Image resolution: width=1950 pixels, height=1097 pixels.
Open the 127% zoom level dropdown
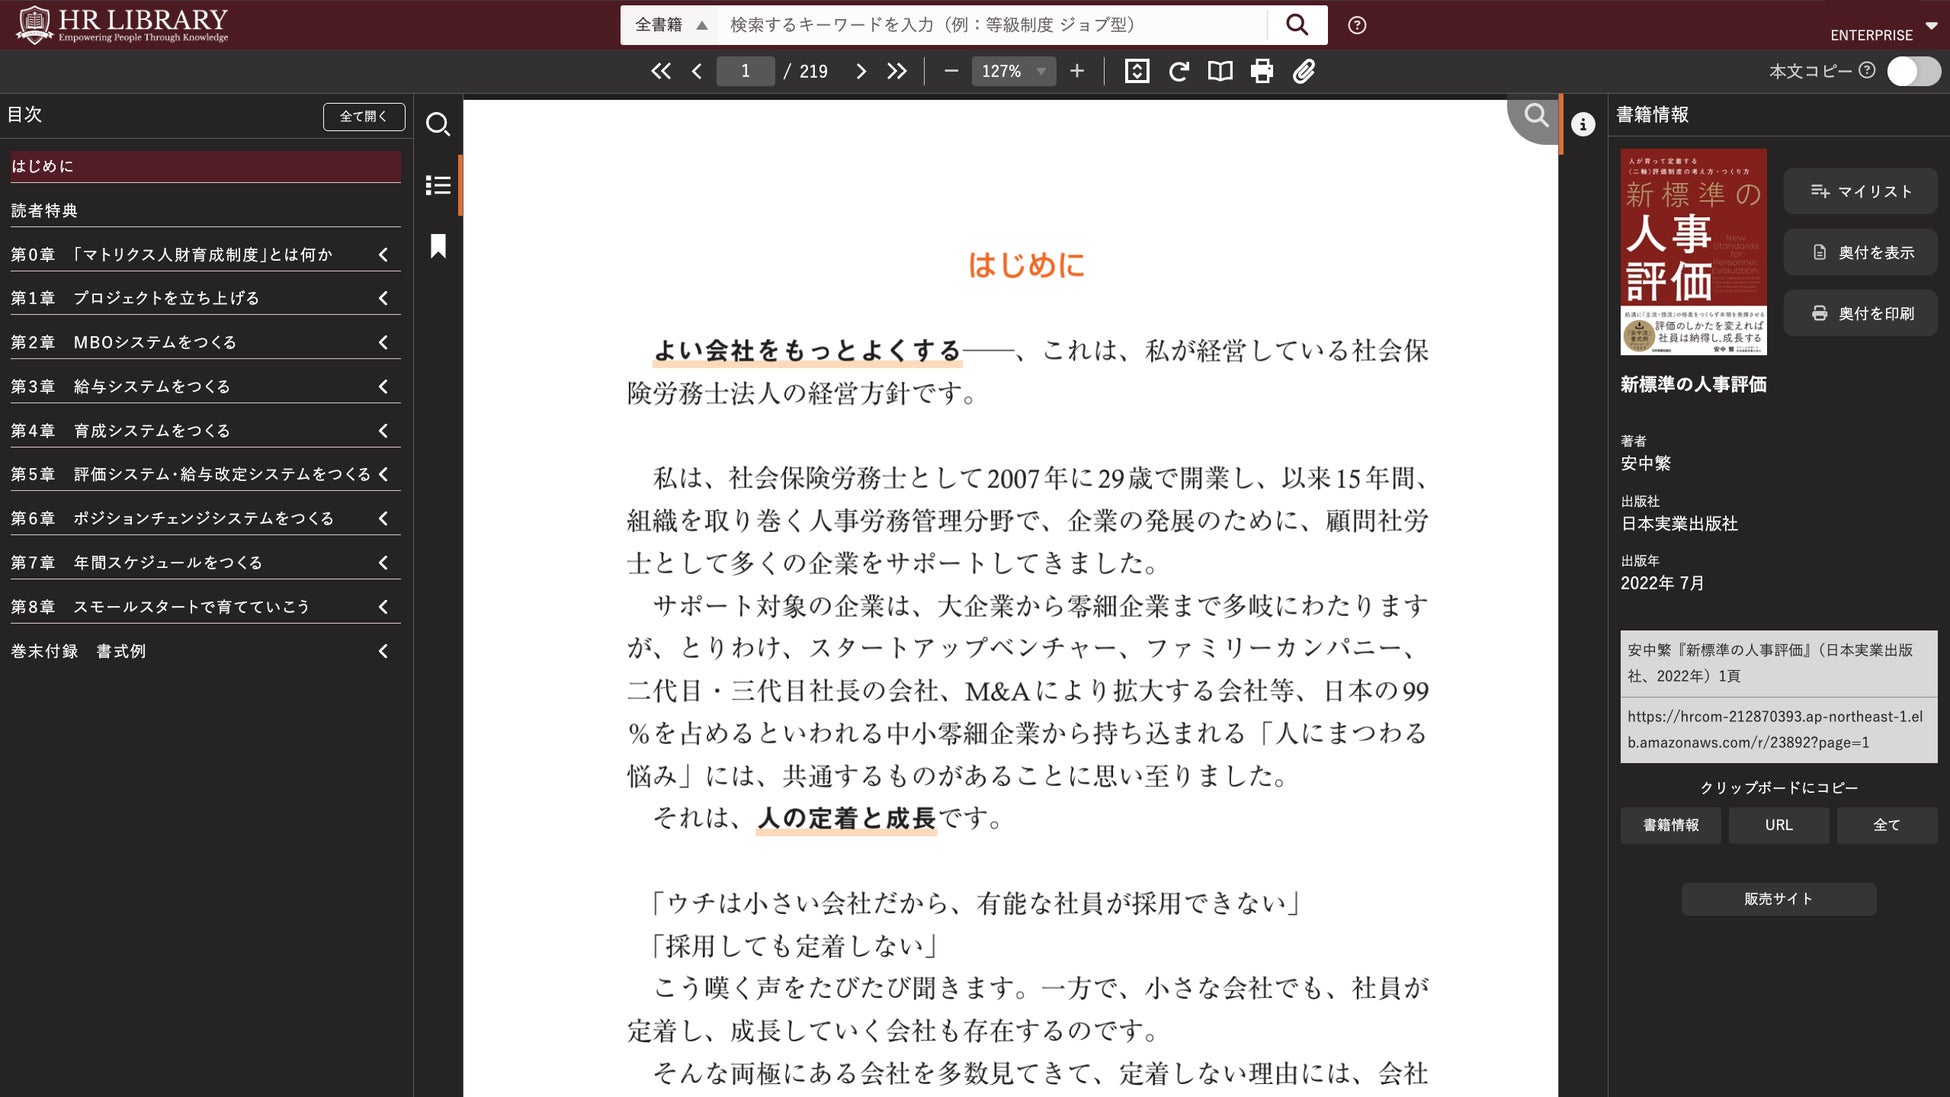[x=1013, y=71]
